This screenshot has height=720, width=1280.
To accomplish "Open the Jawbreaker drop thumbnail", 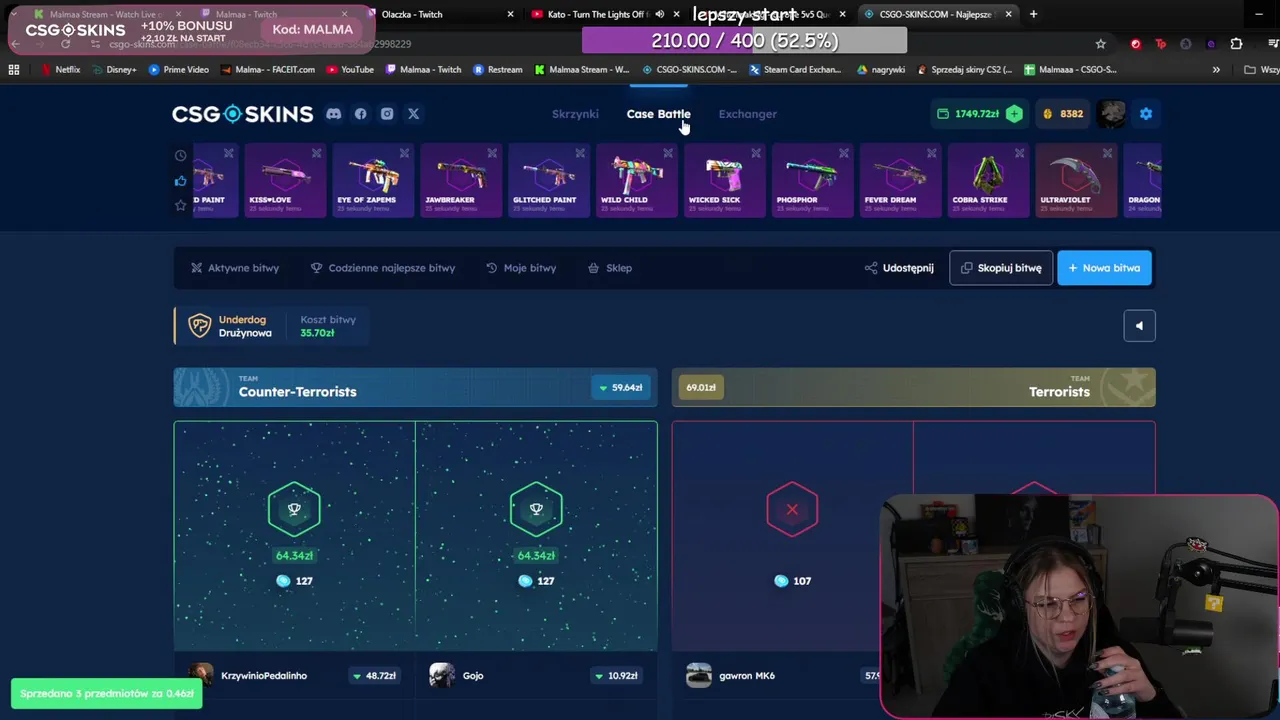I will point(461,180).
